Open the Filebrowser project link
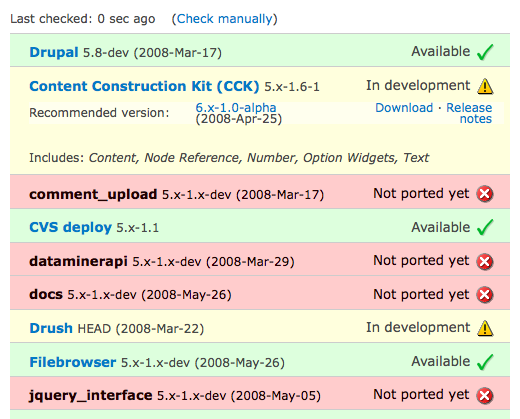 click(x=73, y=362)
